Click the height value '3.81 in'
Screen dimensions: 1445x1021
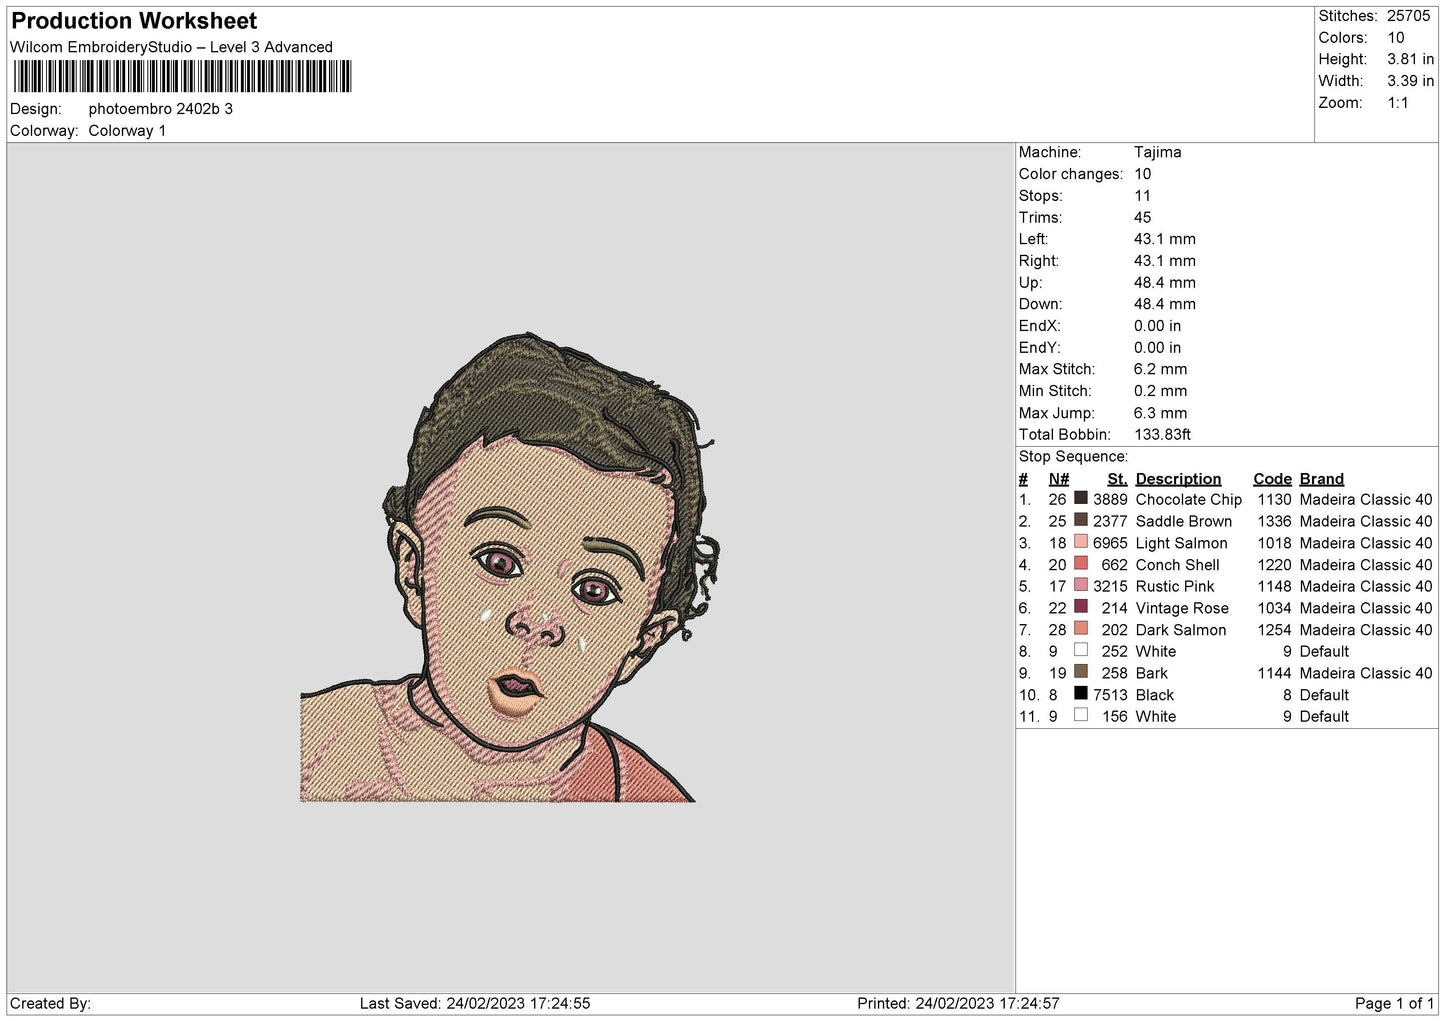[1410, 59]
